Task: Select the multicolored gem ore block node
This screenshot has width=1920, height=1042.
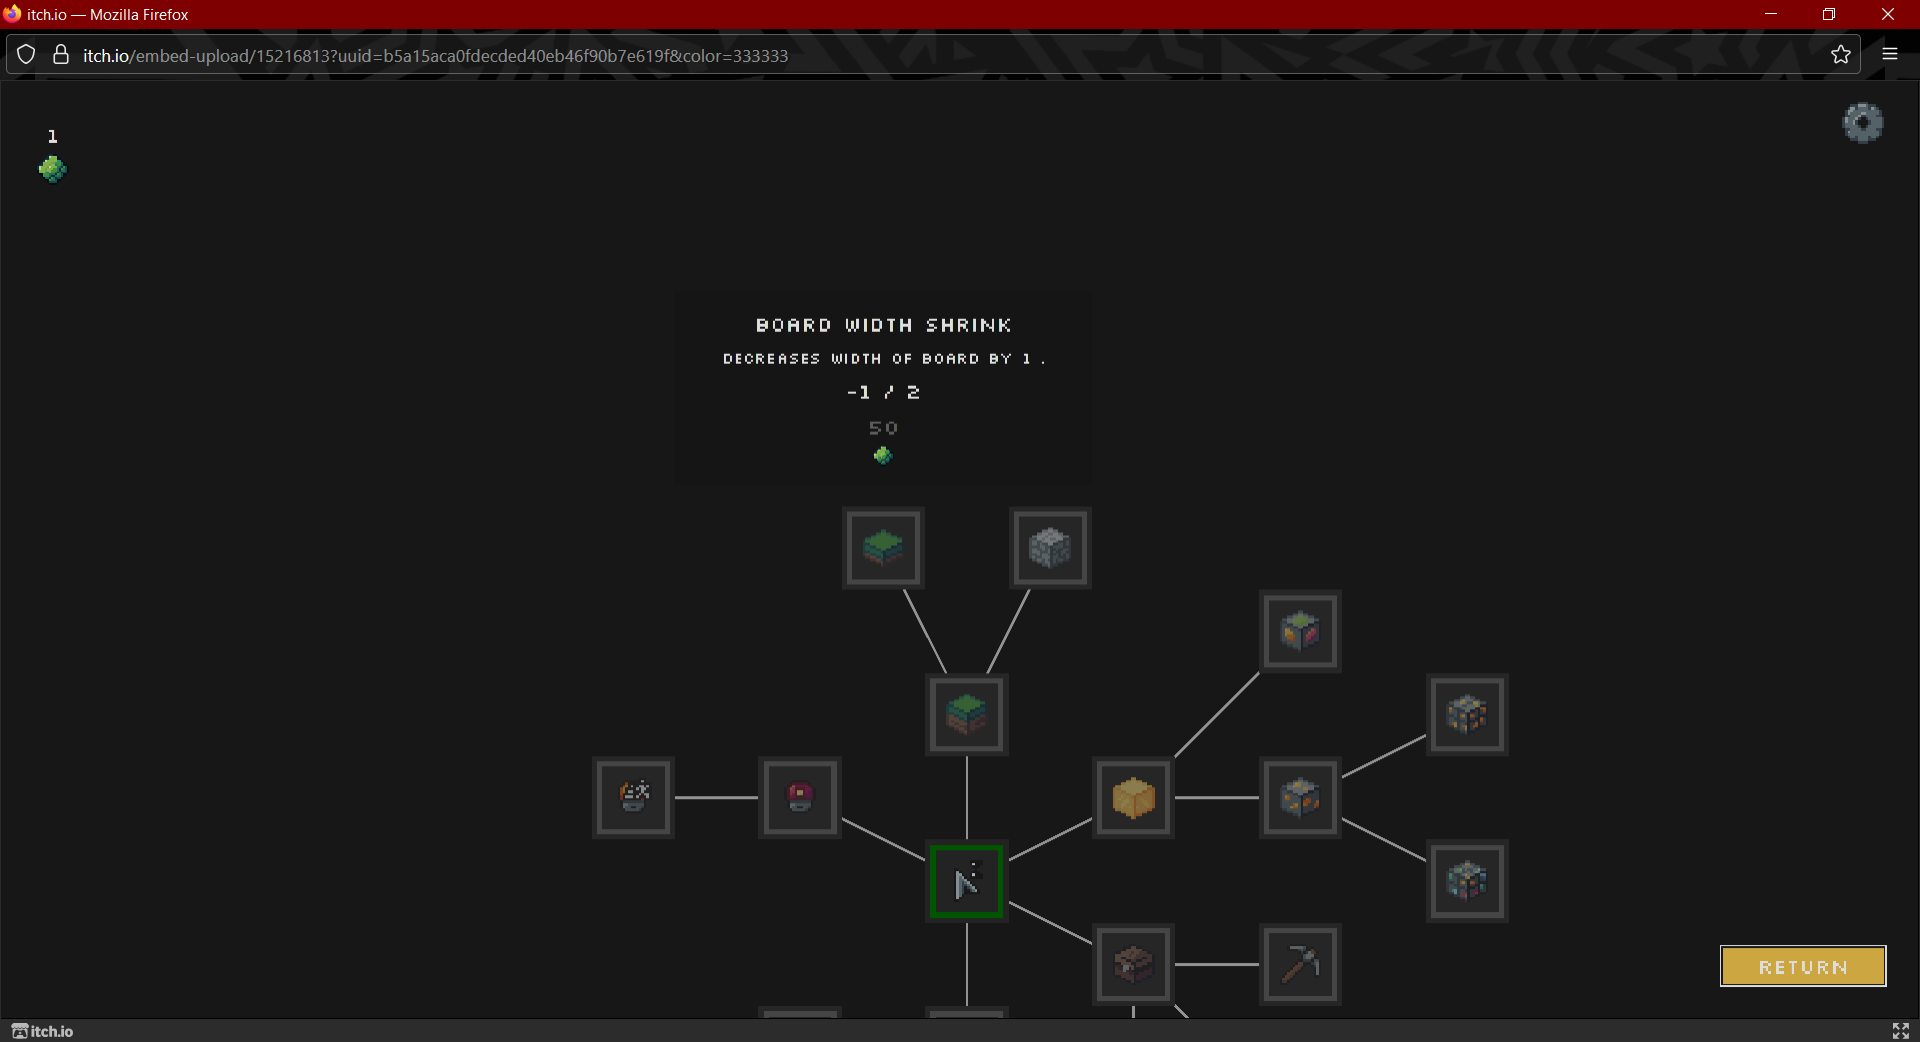Action: pyautogui.click(x=1467, y=881)
